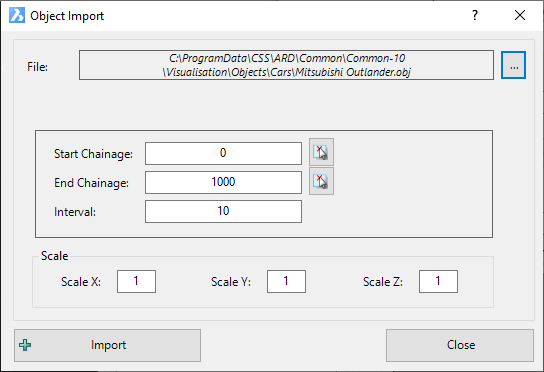Click into the Interval field showing 10
Screen dimensions: 544x372
click(x=223, y=211)
